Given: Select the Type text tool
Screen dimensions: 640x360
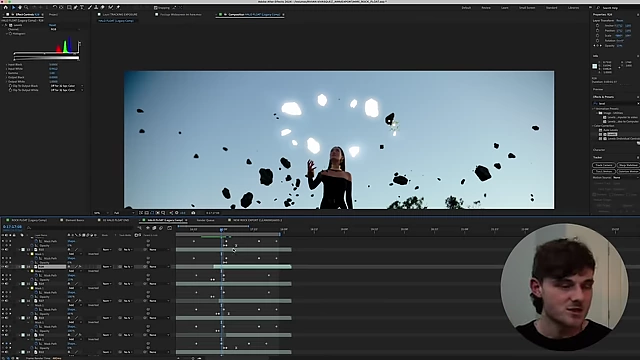Looking at the screenshot, I should (x=82, y=7).
